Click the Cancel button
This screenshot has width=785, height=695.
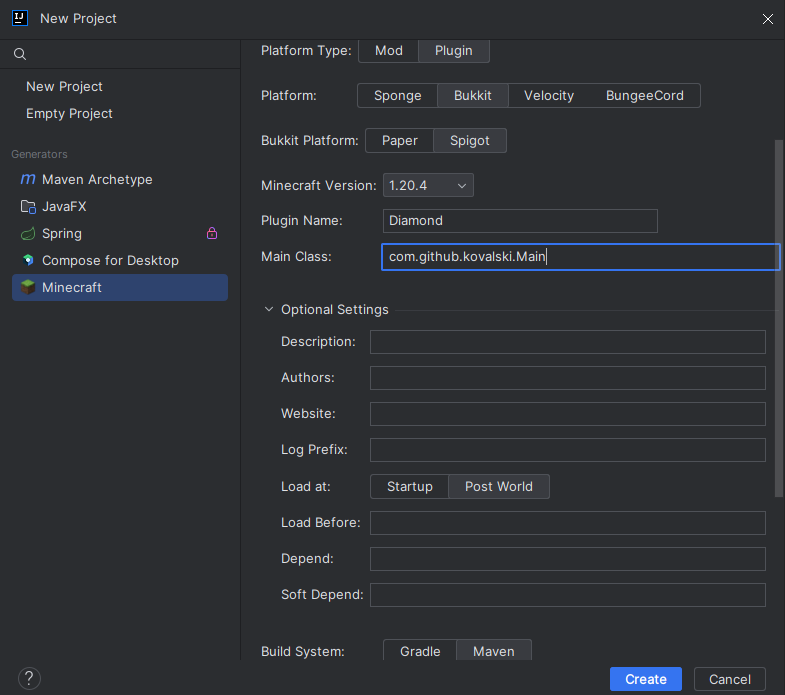tap(729, 679)
